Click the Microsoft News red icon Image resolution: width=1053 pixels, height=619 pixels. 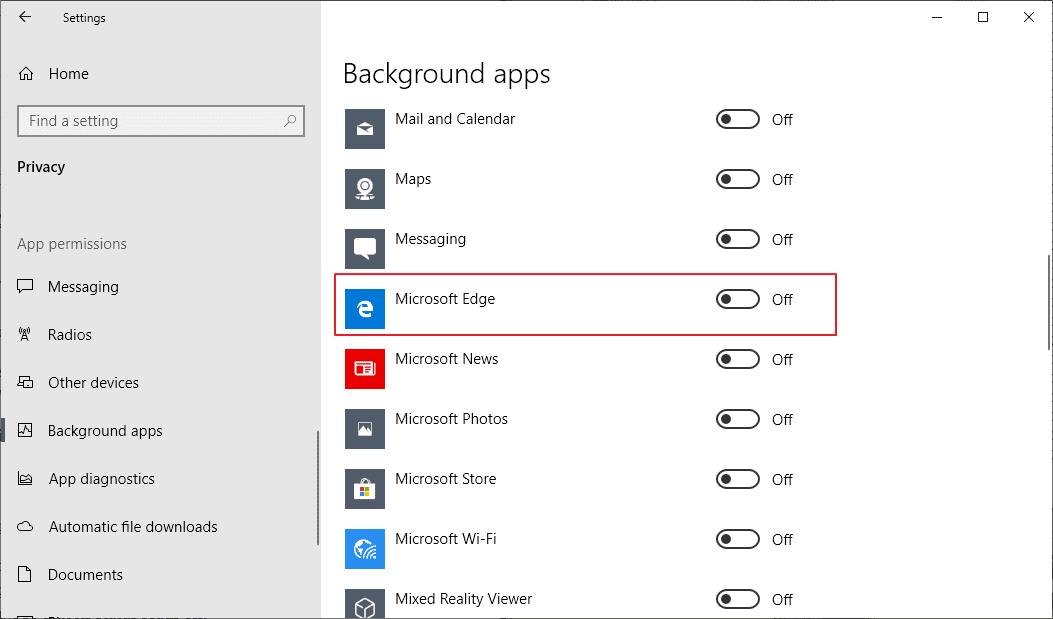pos(365,368)
